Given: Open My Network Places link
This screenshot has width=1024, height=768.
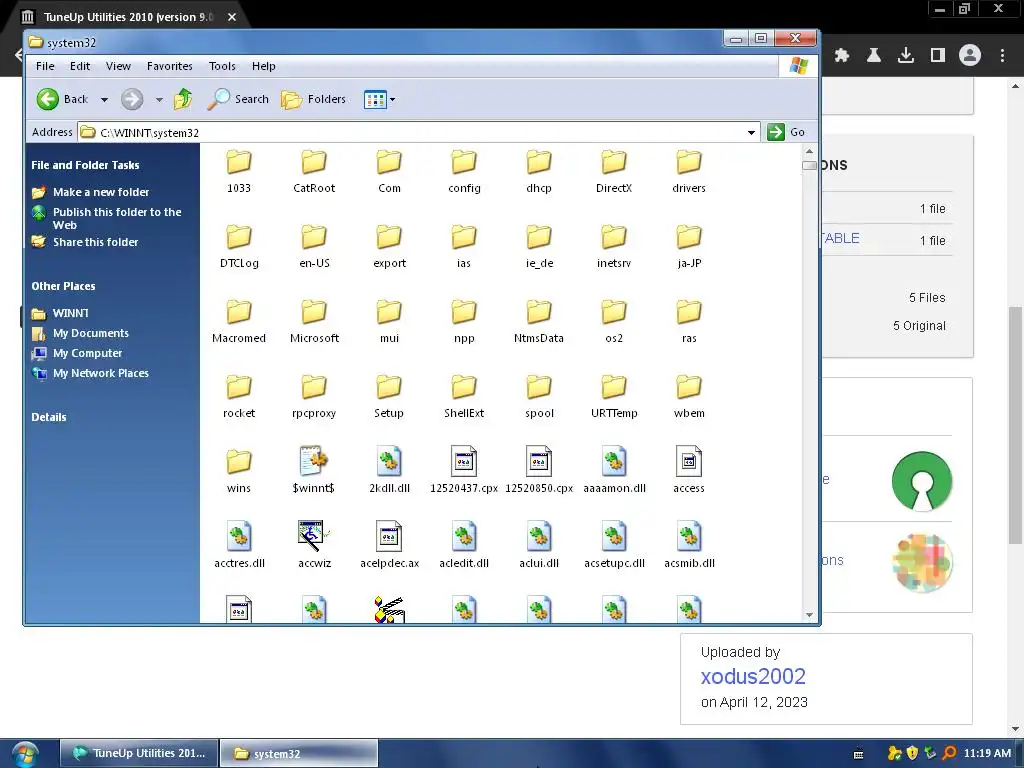Looking at the screenshot, I should (90, 374).
